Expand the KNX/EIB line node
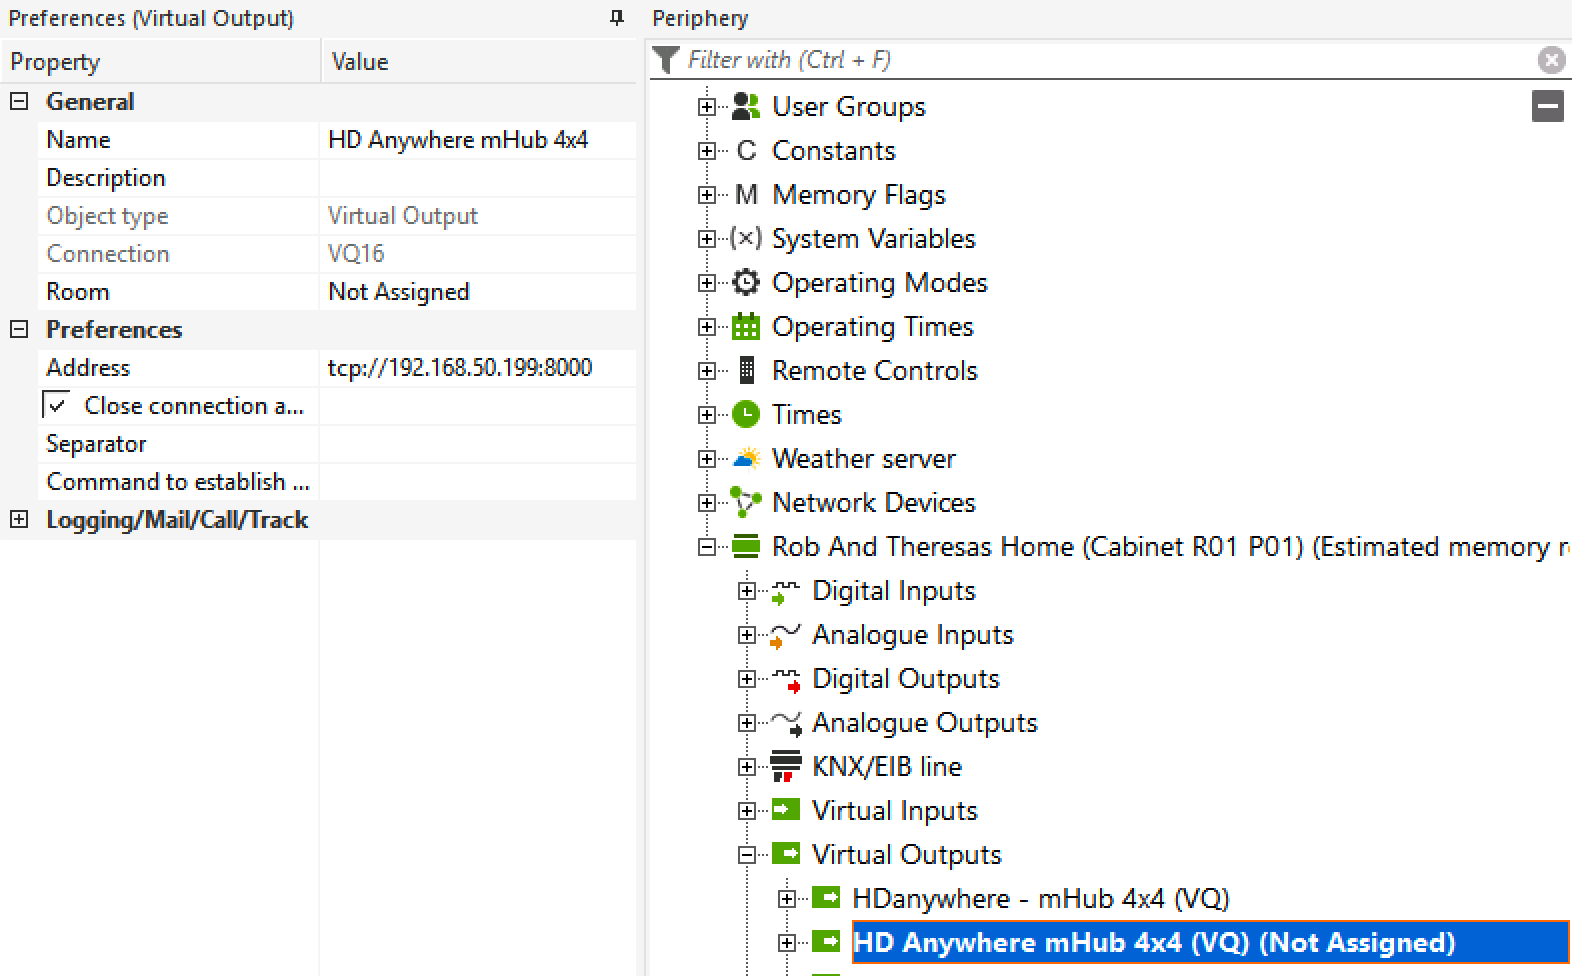The width and height of the screenshot is (1572, 976). coord(747,767)
